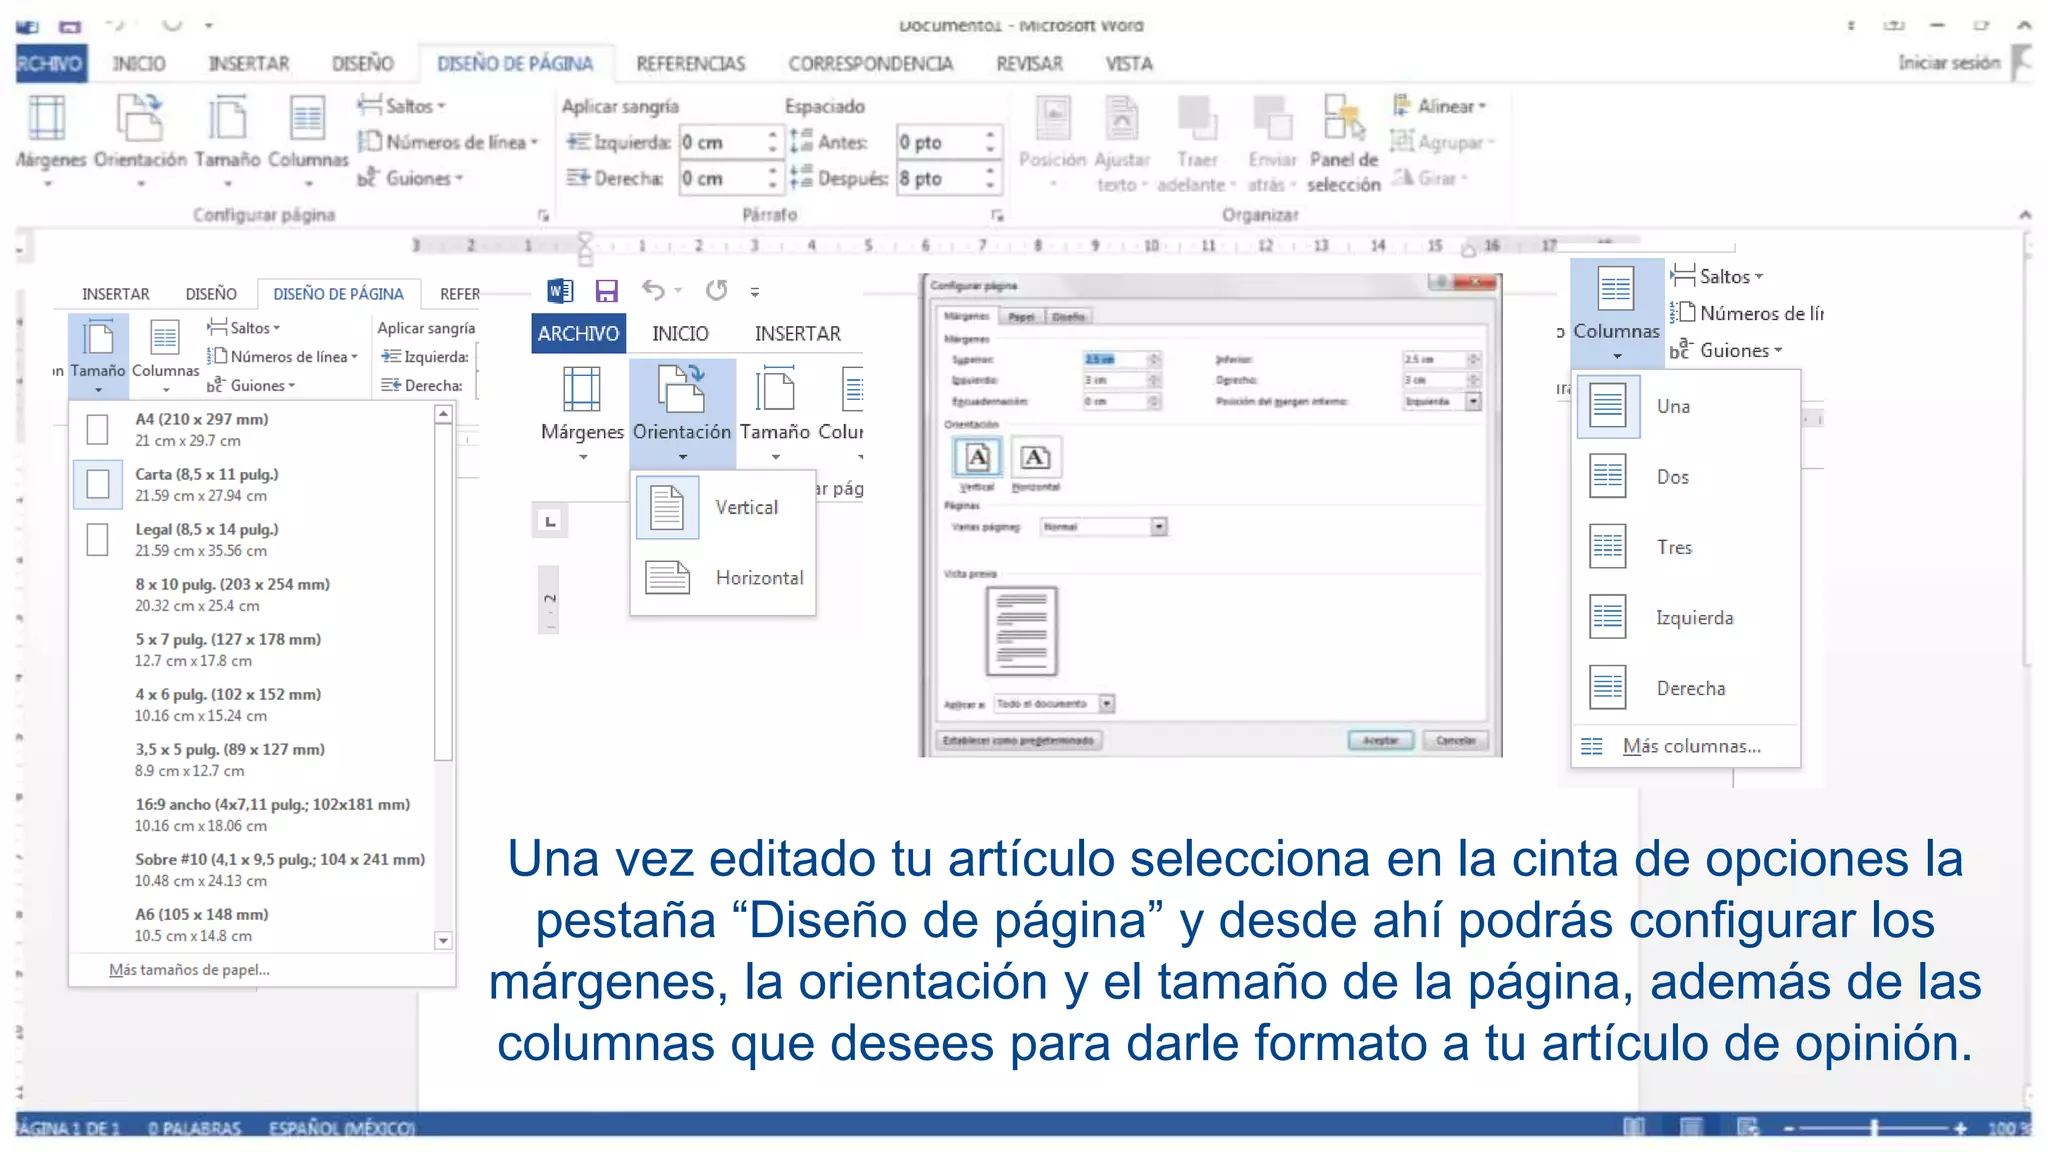The height and width of the screenshot is (1152, 2048).
Task: Choose Tres columns layout
Action: coord(1686,547)
